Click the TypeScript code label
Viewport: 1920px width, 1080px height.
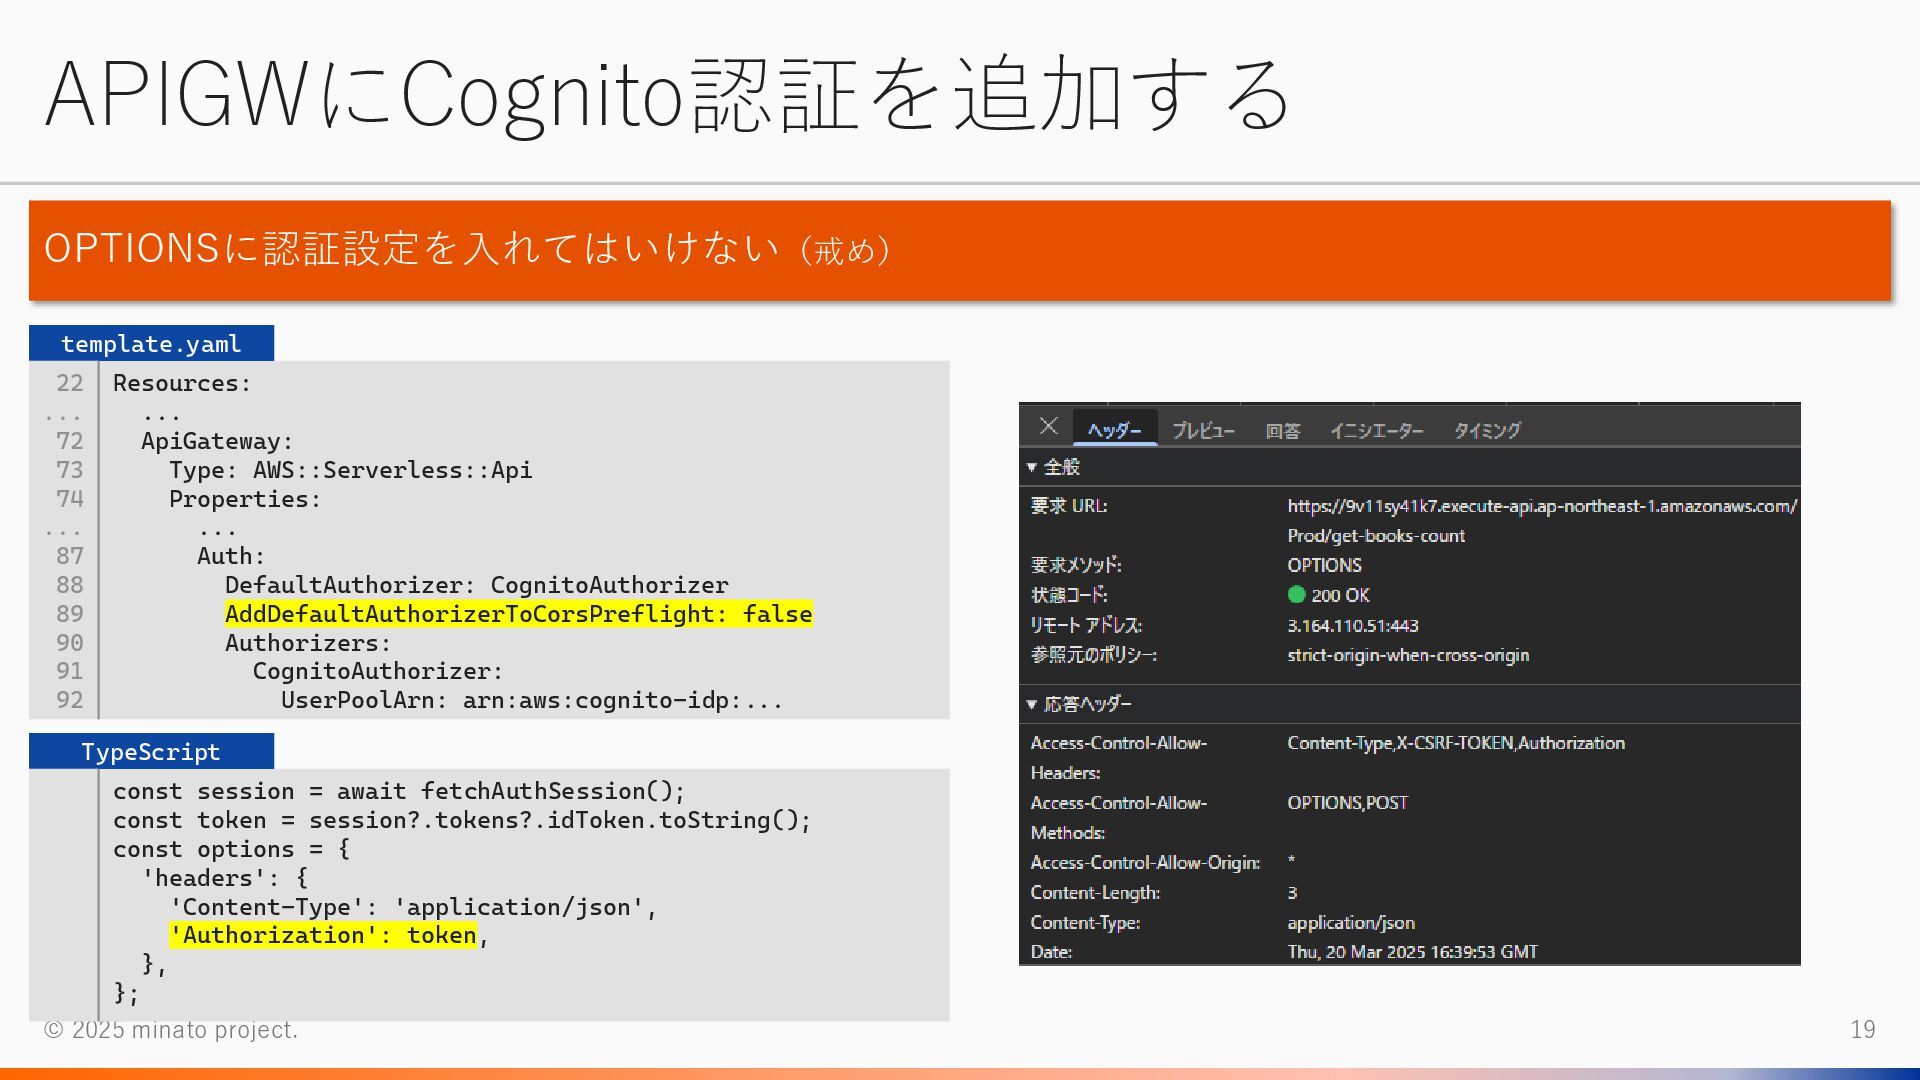pos(151,751)
